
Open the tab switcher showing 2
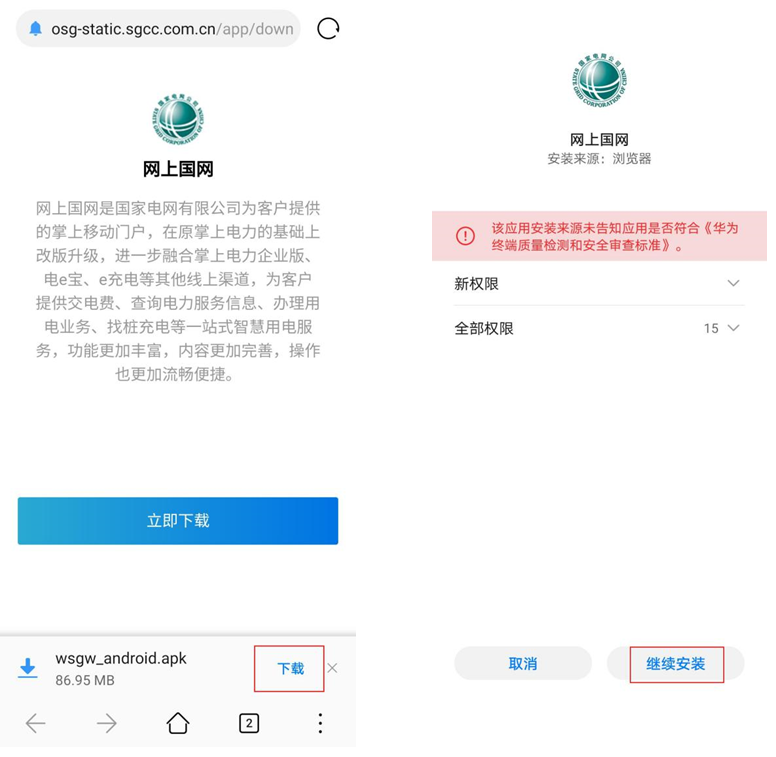(249, 723)
